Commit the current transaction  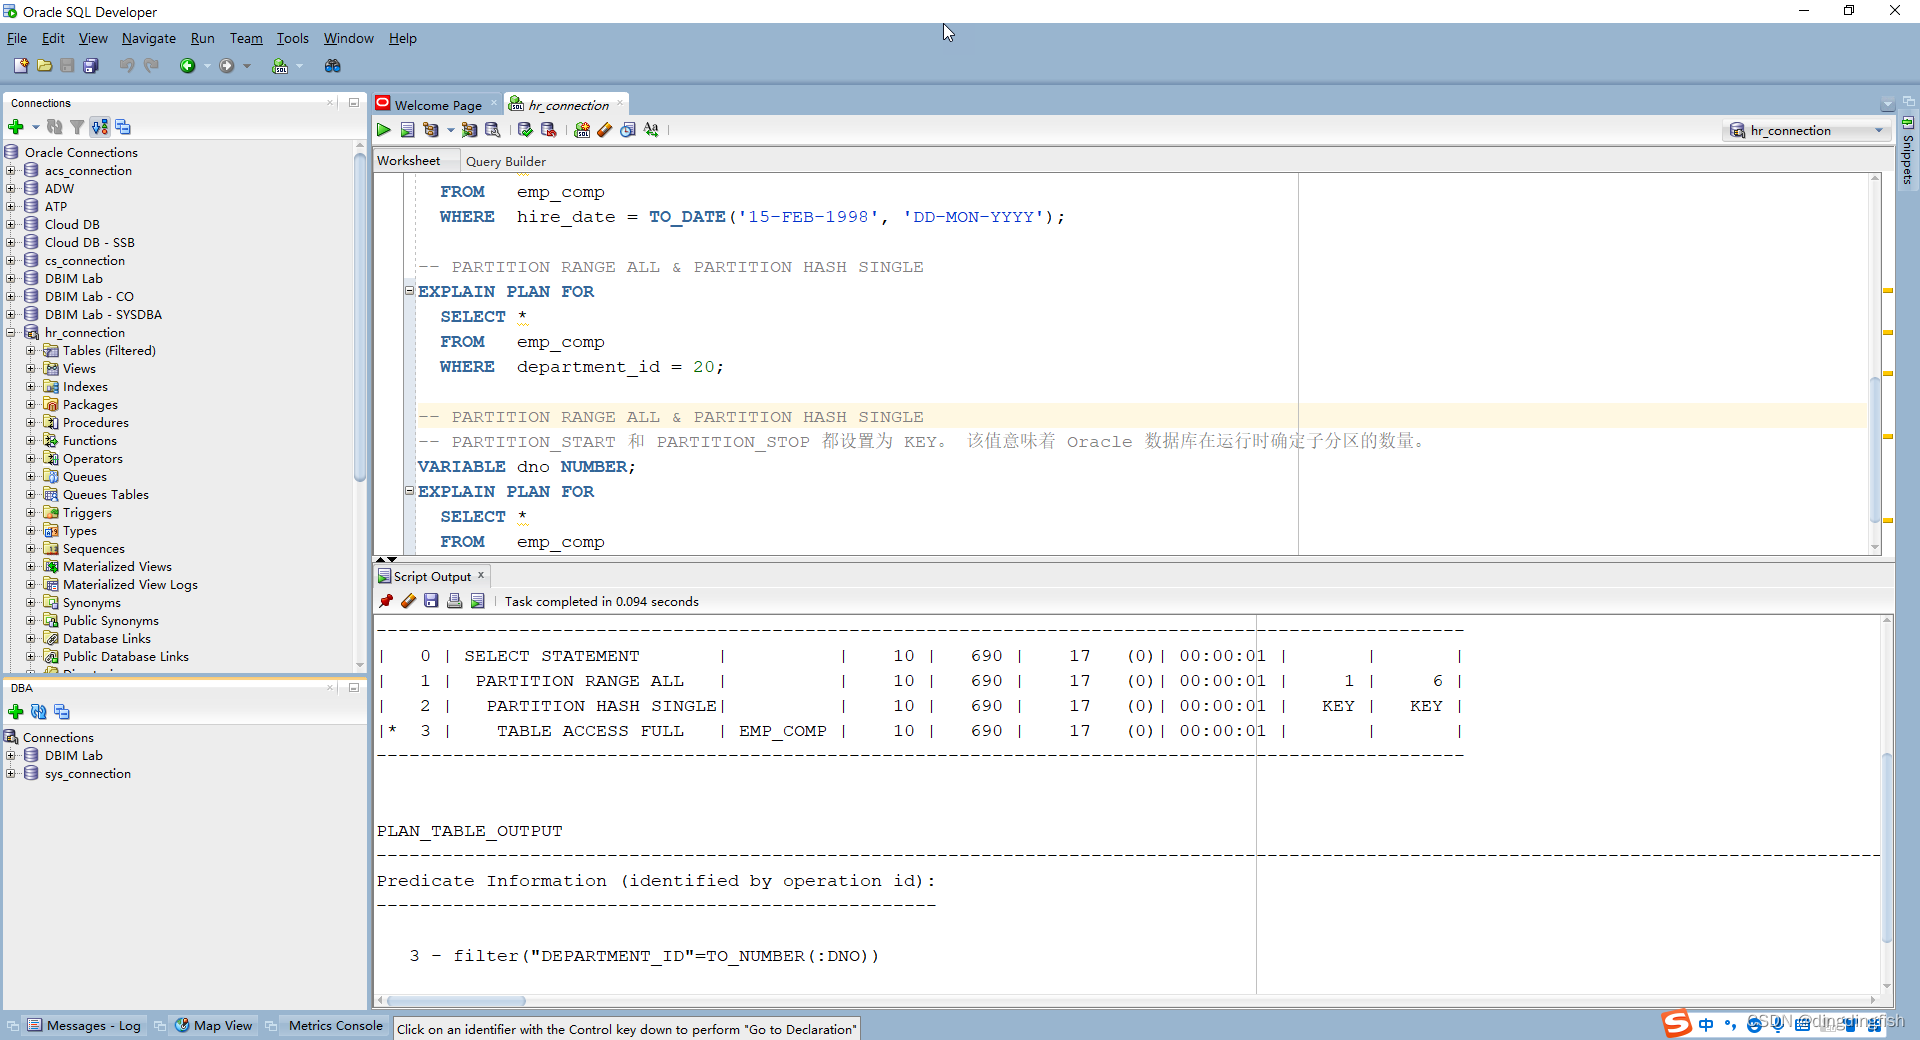pos(525,130)
